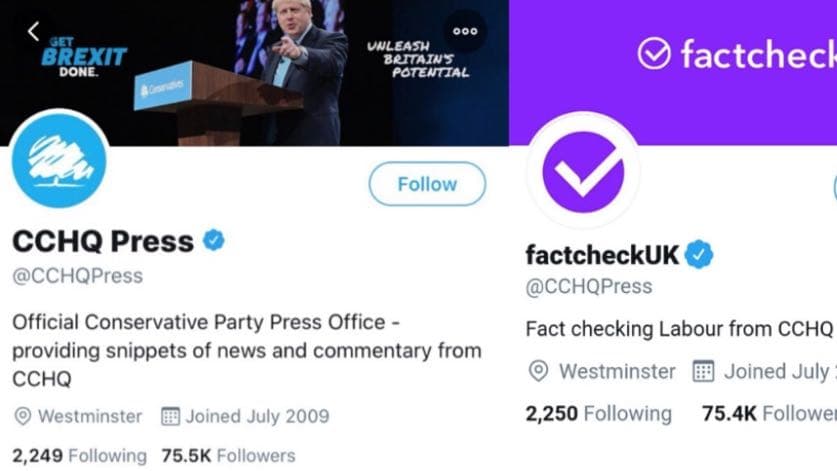Click location pin on factcheckUK profile

coord(538,371)
